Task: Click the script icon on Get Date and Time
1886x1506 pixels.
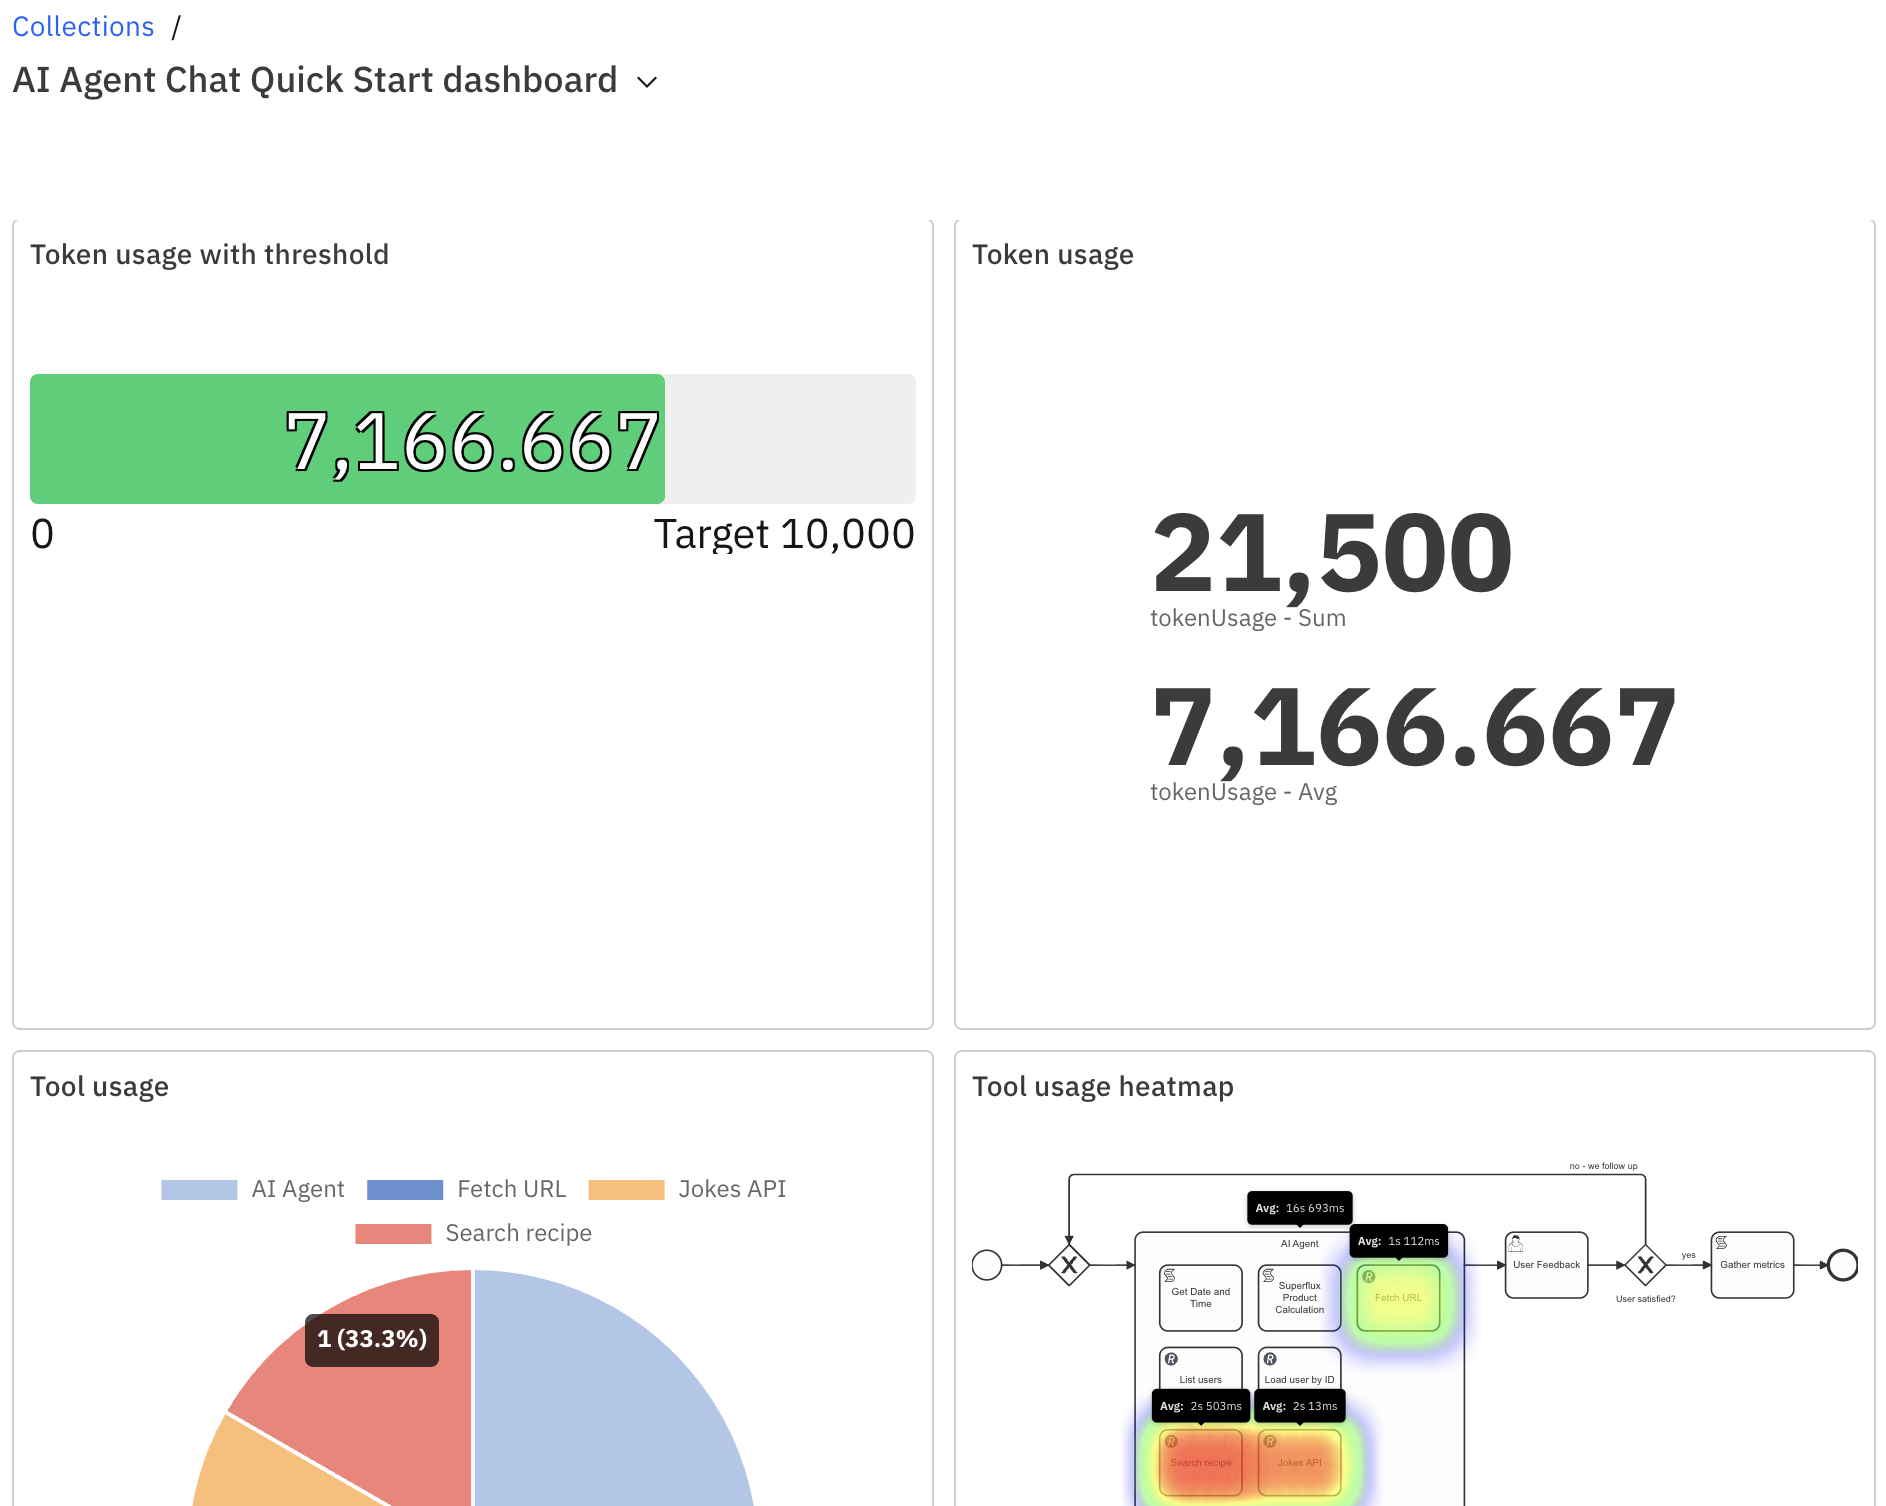Action: 1170,1276
